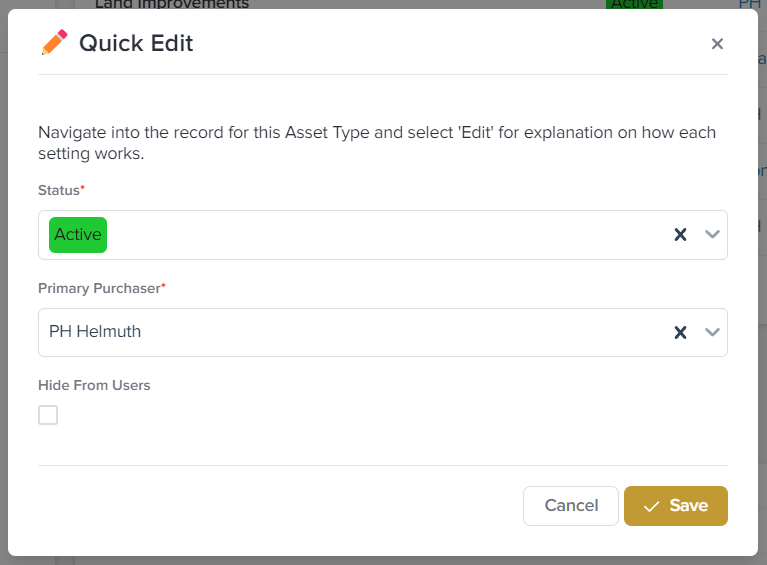This screenshot has width=767, height=565.
Task: Open the PH link behind the dialog
Action: point(749,4)
